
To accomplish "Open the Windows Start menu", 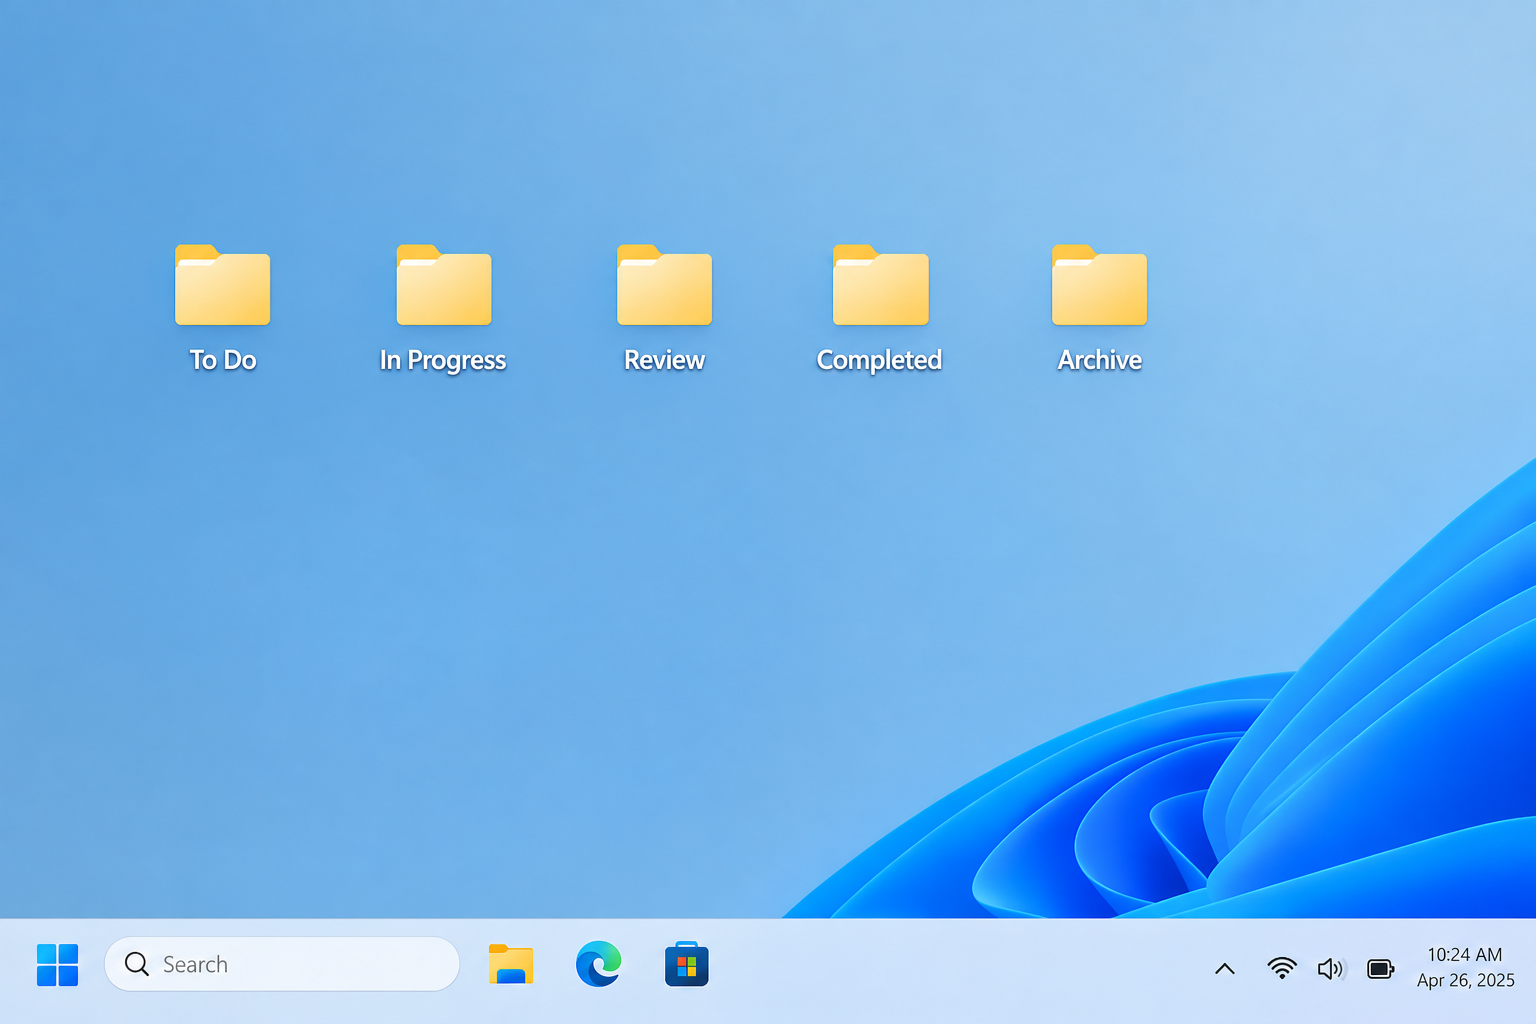I will (57, 965).
